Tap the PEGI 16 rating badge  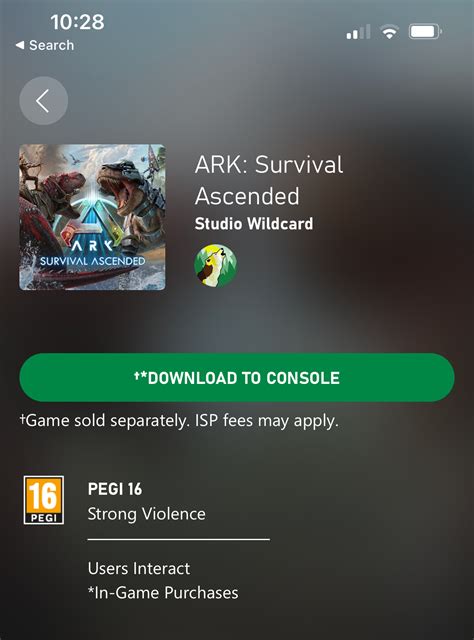[44, 500]
